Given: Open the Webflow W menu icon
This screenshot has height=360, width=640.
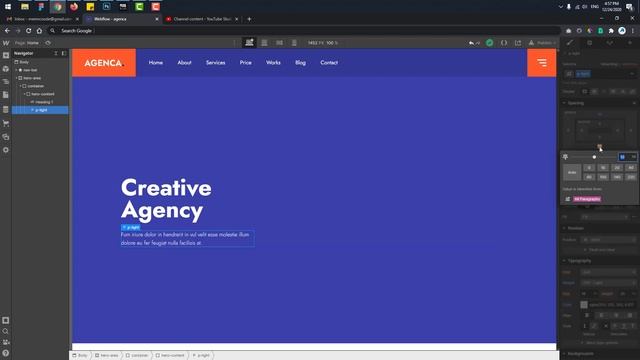Looking at the screenshot, I should pyautogui.click(x=6, y=43).
